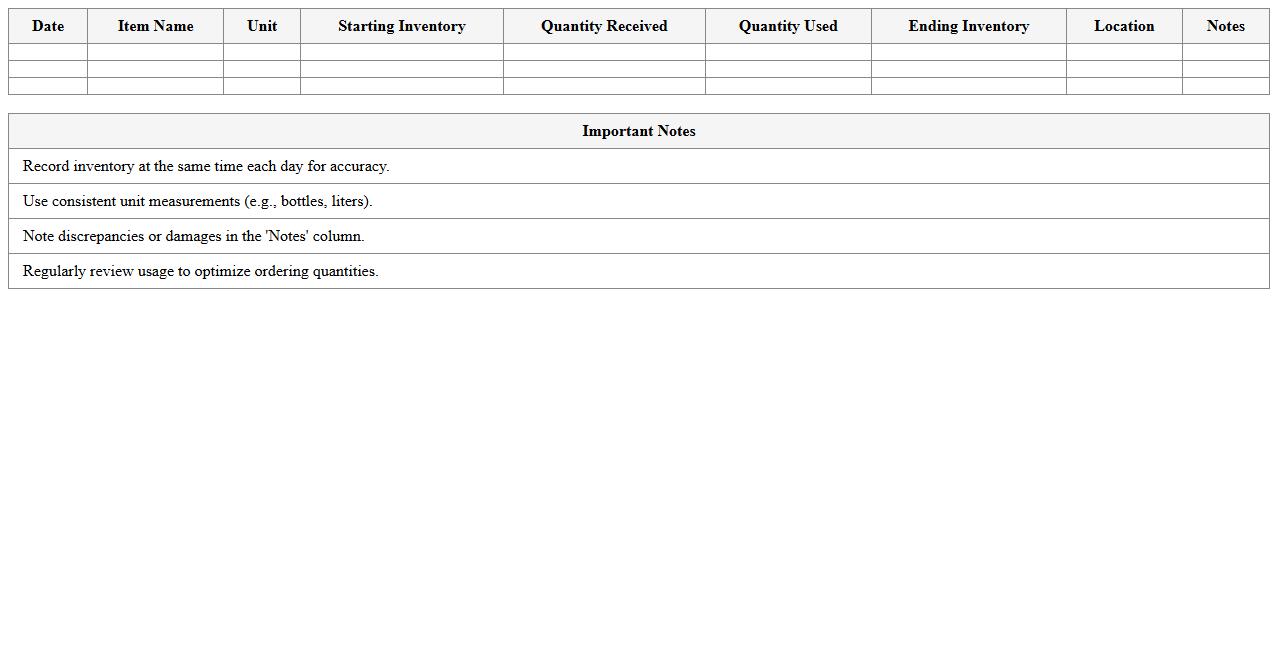Click the Ending Inventory header

click(968, 26)
